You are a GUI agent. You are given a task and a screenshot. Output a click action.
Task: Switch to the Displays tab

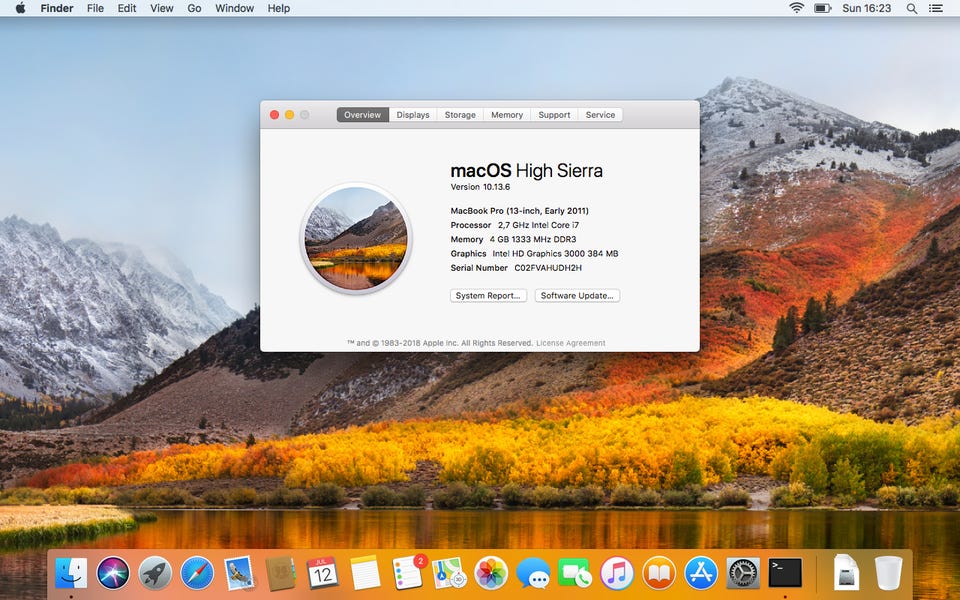[x=413, y=114]
